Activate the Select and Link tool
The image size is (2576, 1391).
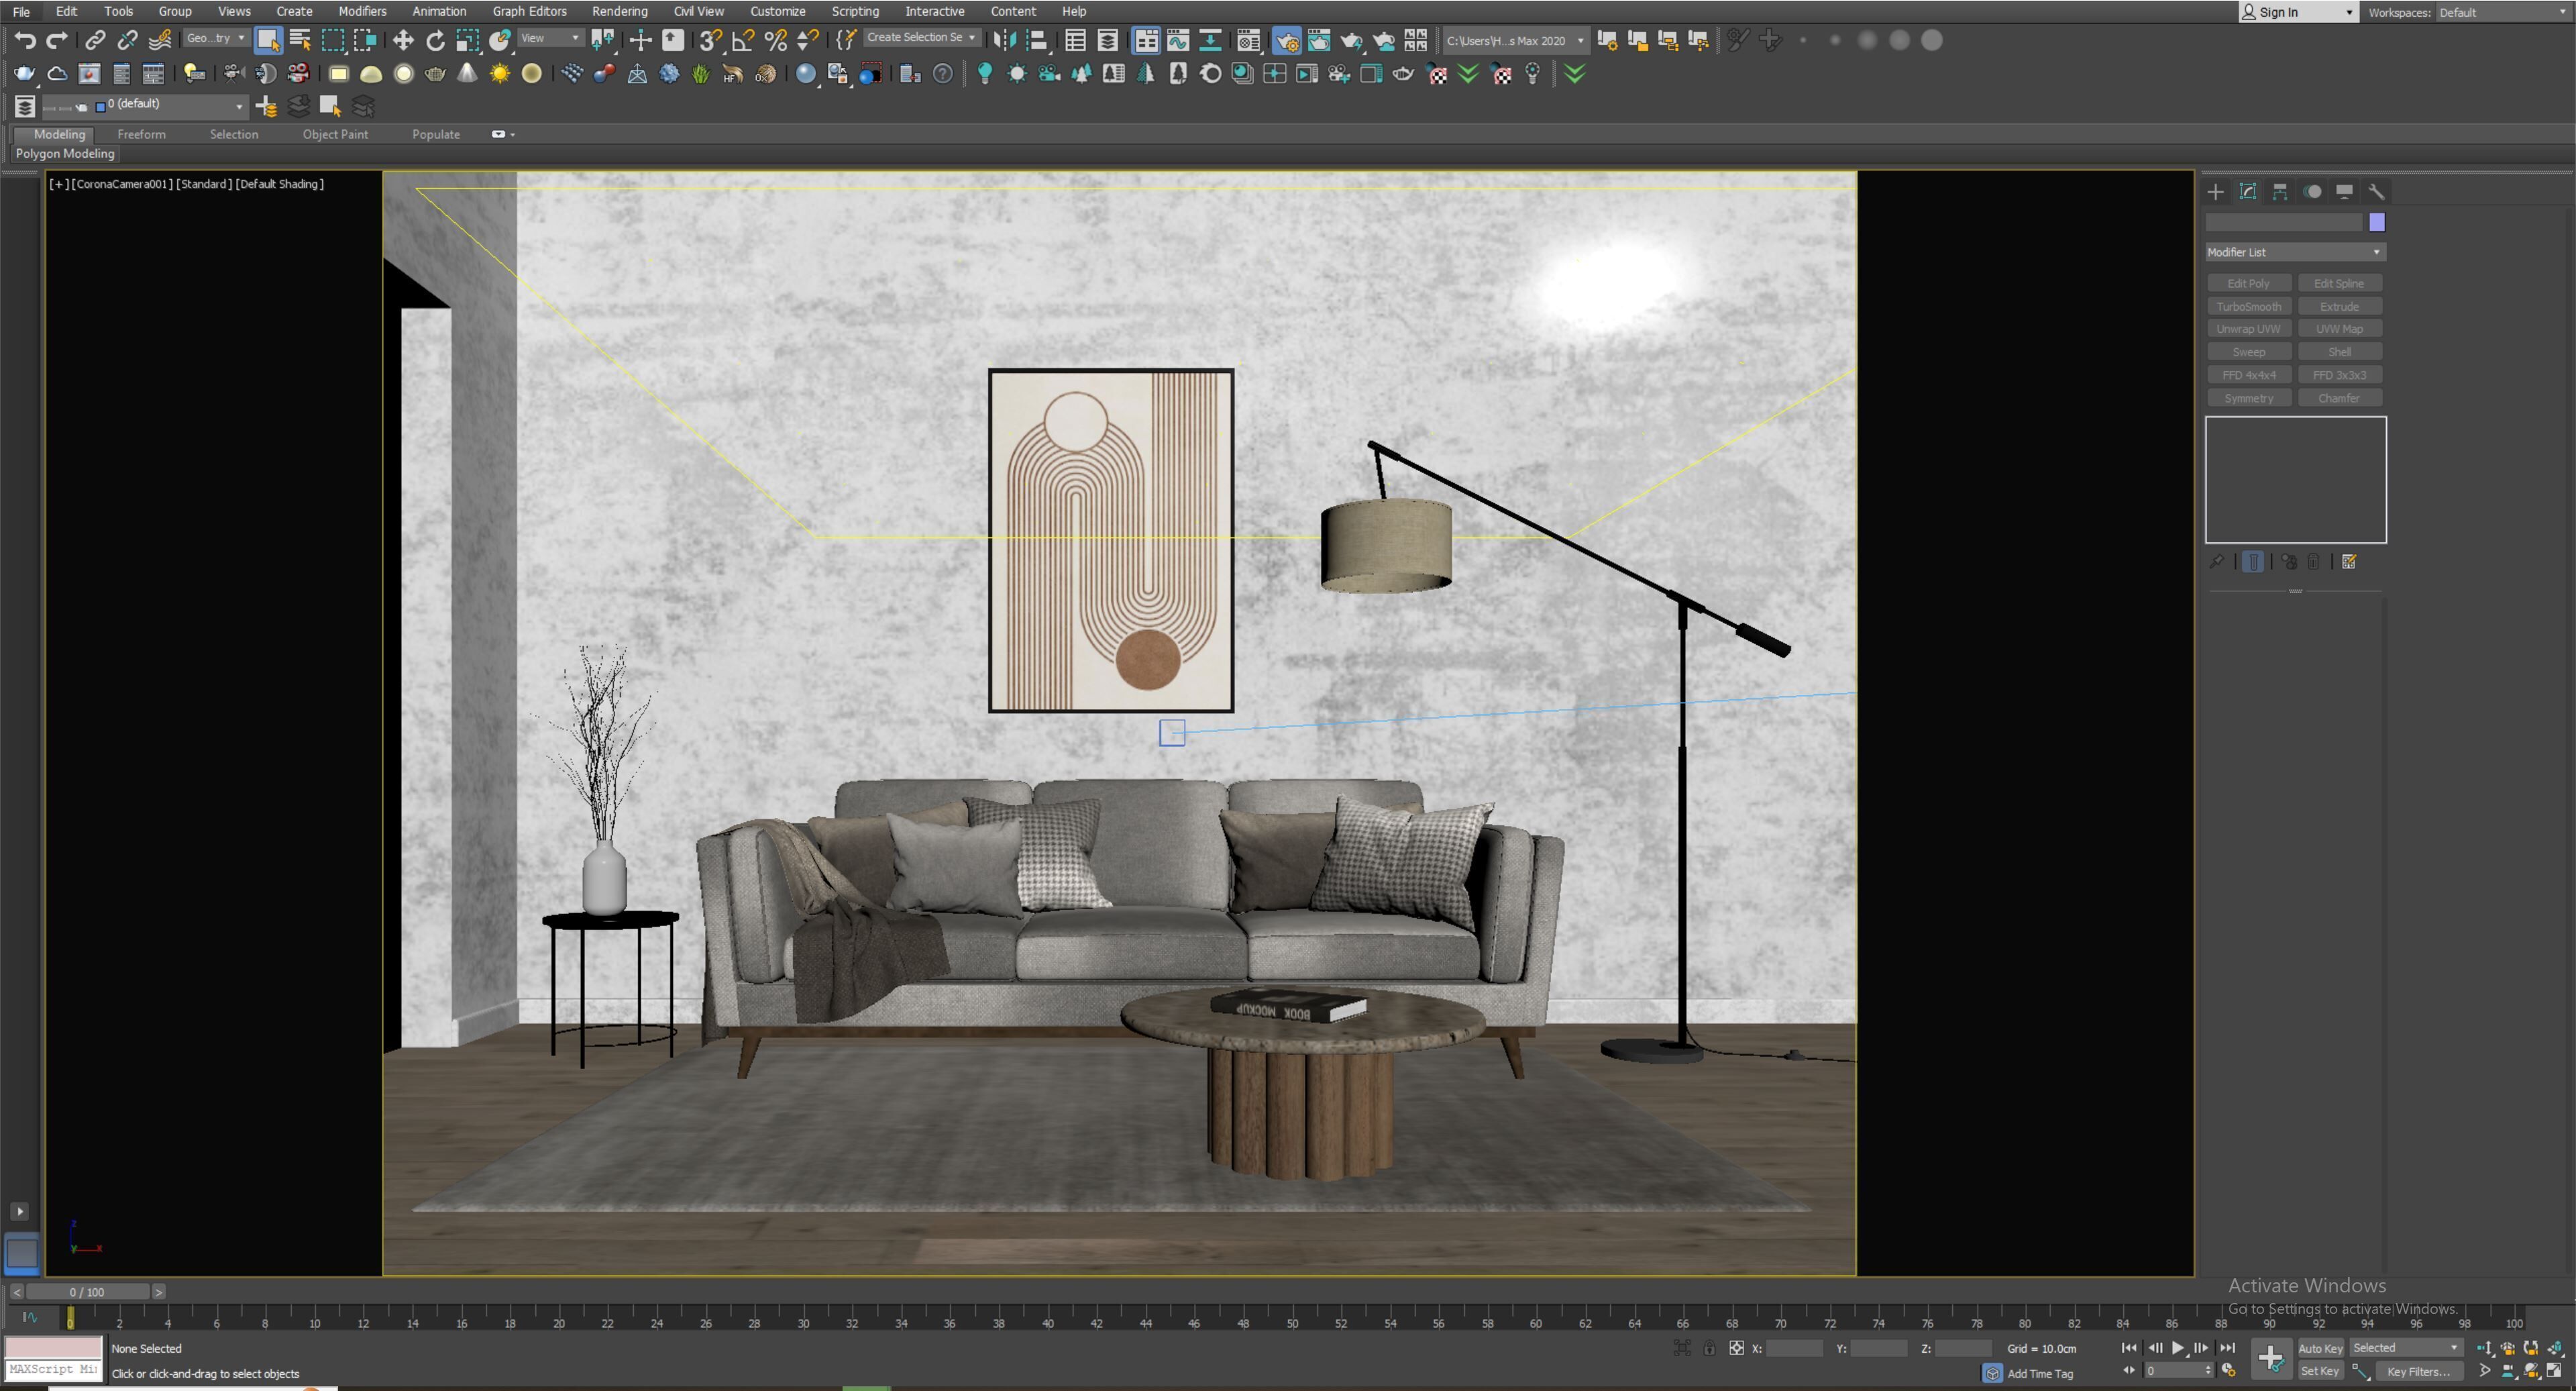[95, 40]
